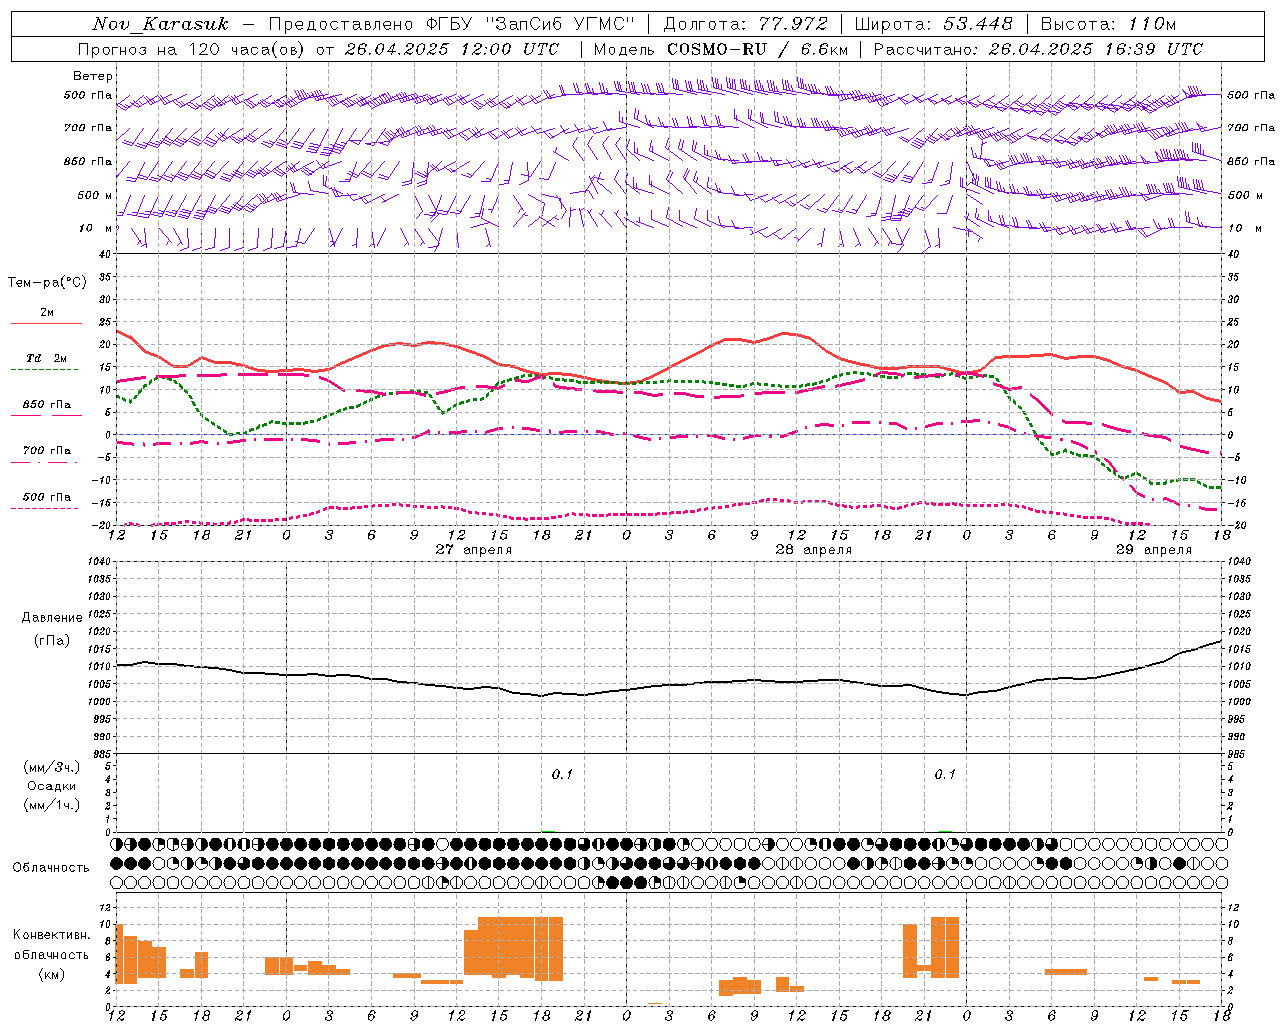Select the Высота: 110м label
Screen dimensions: 1280x1024
[1108, 24]
